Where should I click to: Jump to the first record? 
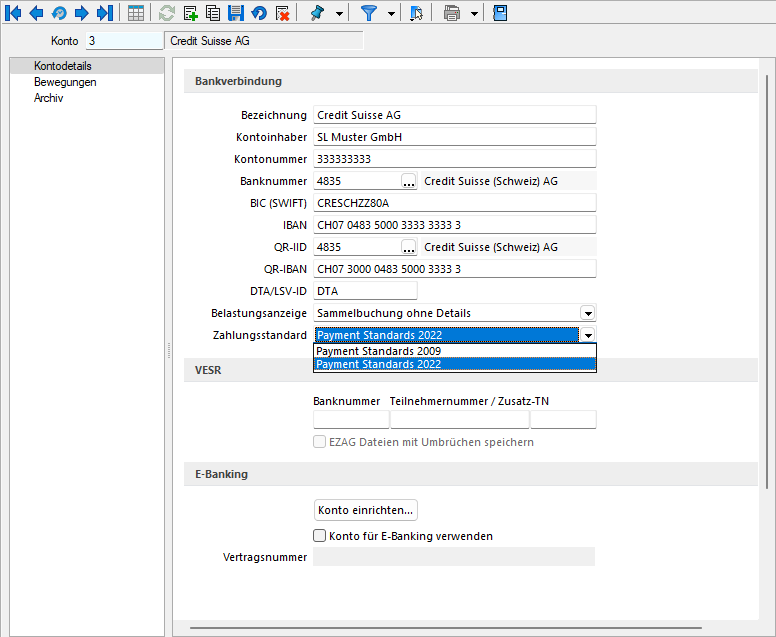pos(13,13)
